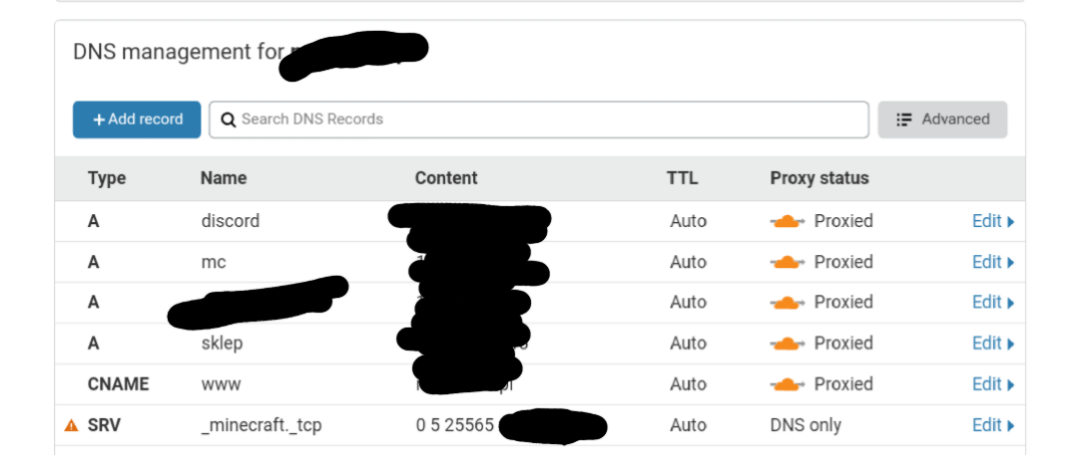Click the warning triangle beside SRV record
Image resolution: width=1078 pixels, height=455 pixels.
click(x=71, y=425)
